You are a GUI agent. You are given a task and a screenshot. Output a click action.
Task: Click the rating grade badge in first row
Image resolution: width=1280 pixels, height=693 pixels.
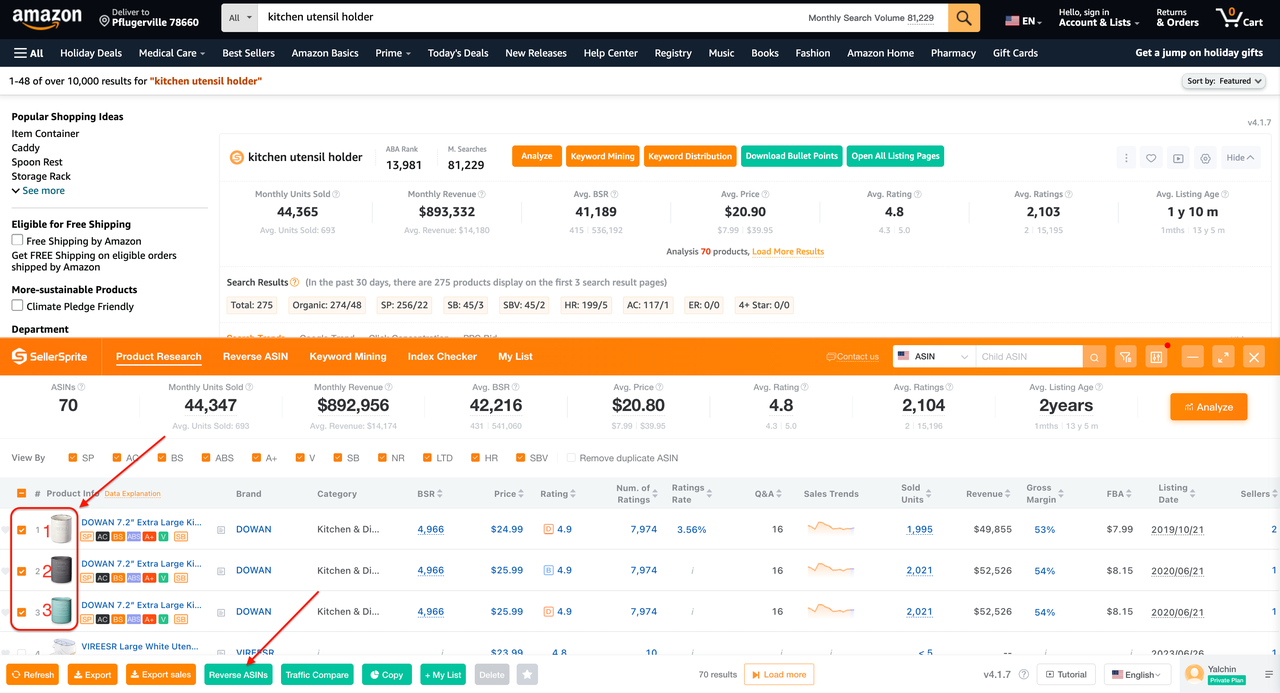548,529
